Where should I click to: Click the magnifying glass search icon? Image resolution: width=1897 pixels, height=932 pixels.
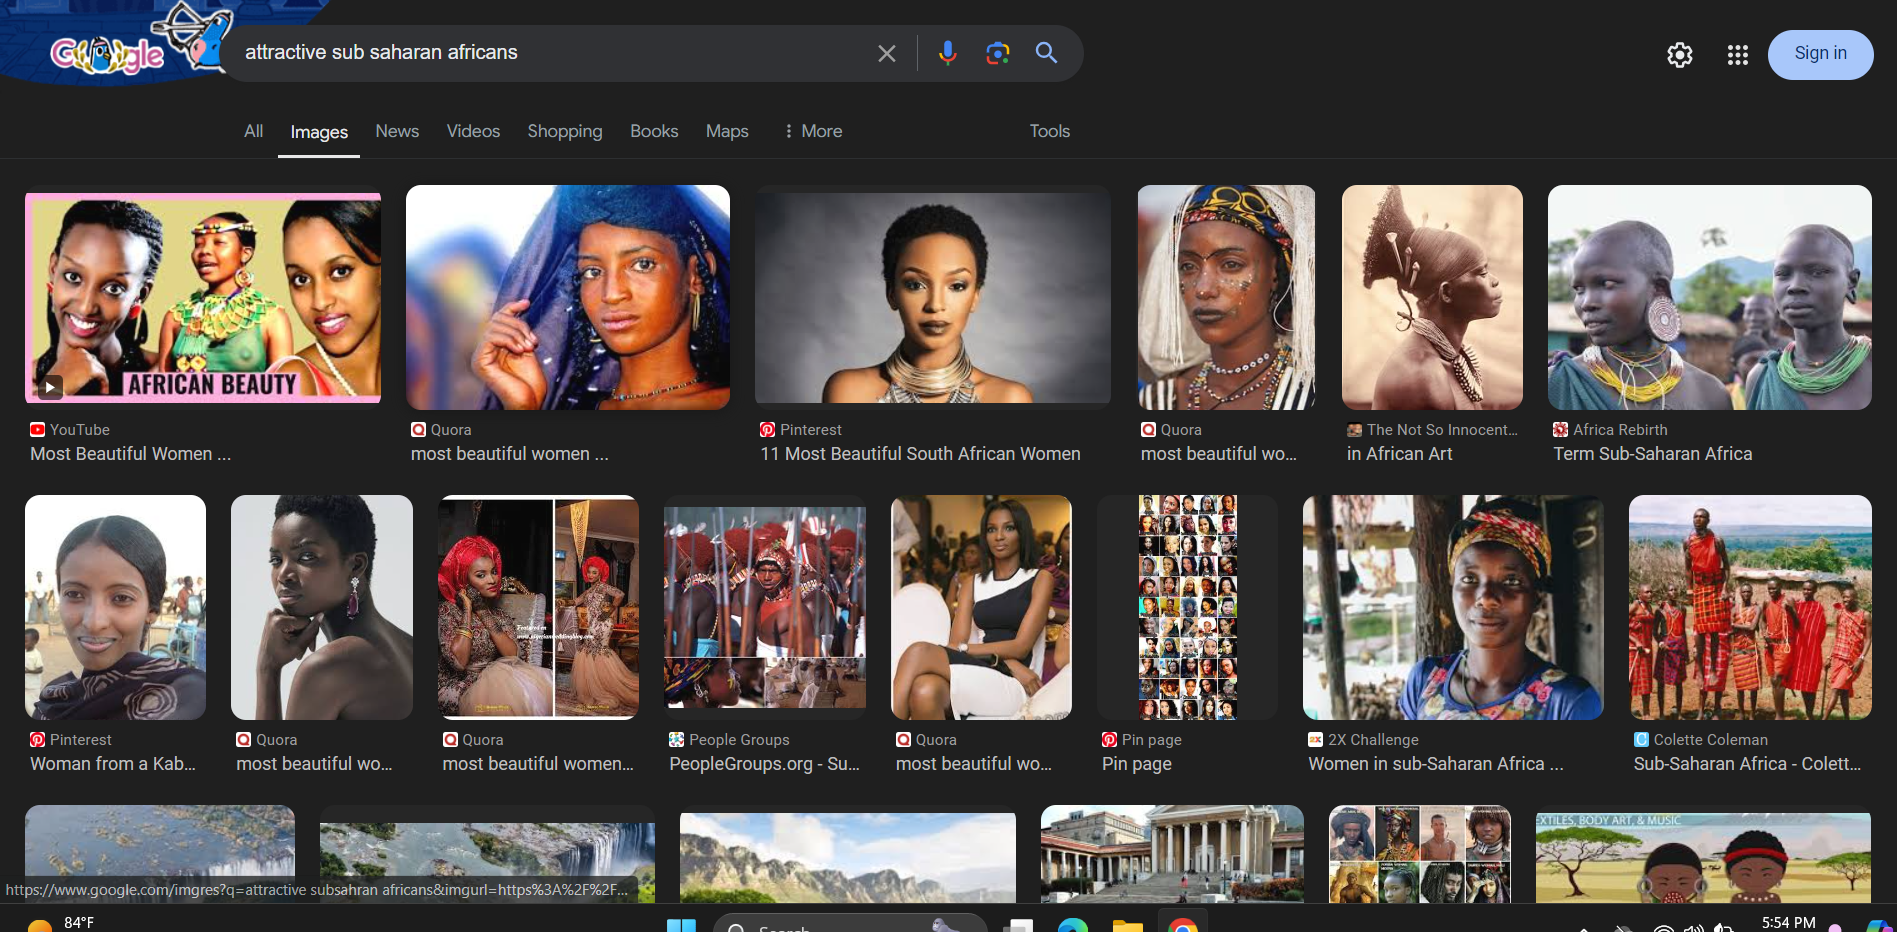[x=1046, y=53]
